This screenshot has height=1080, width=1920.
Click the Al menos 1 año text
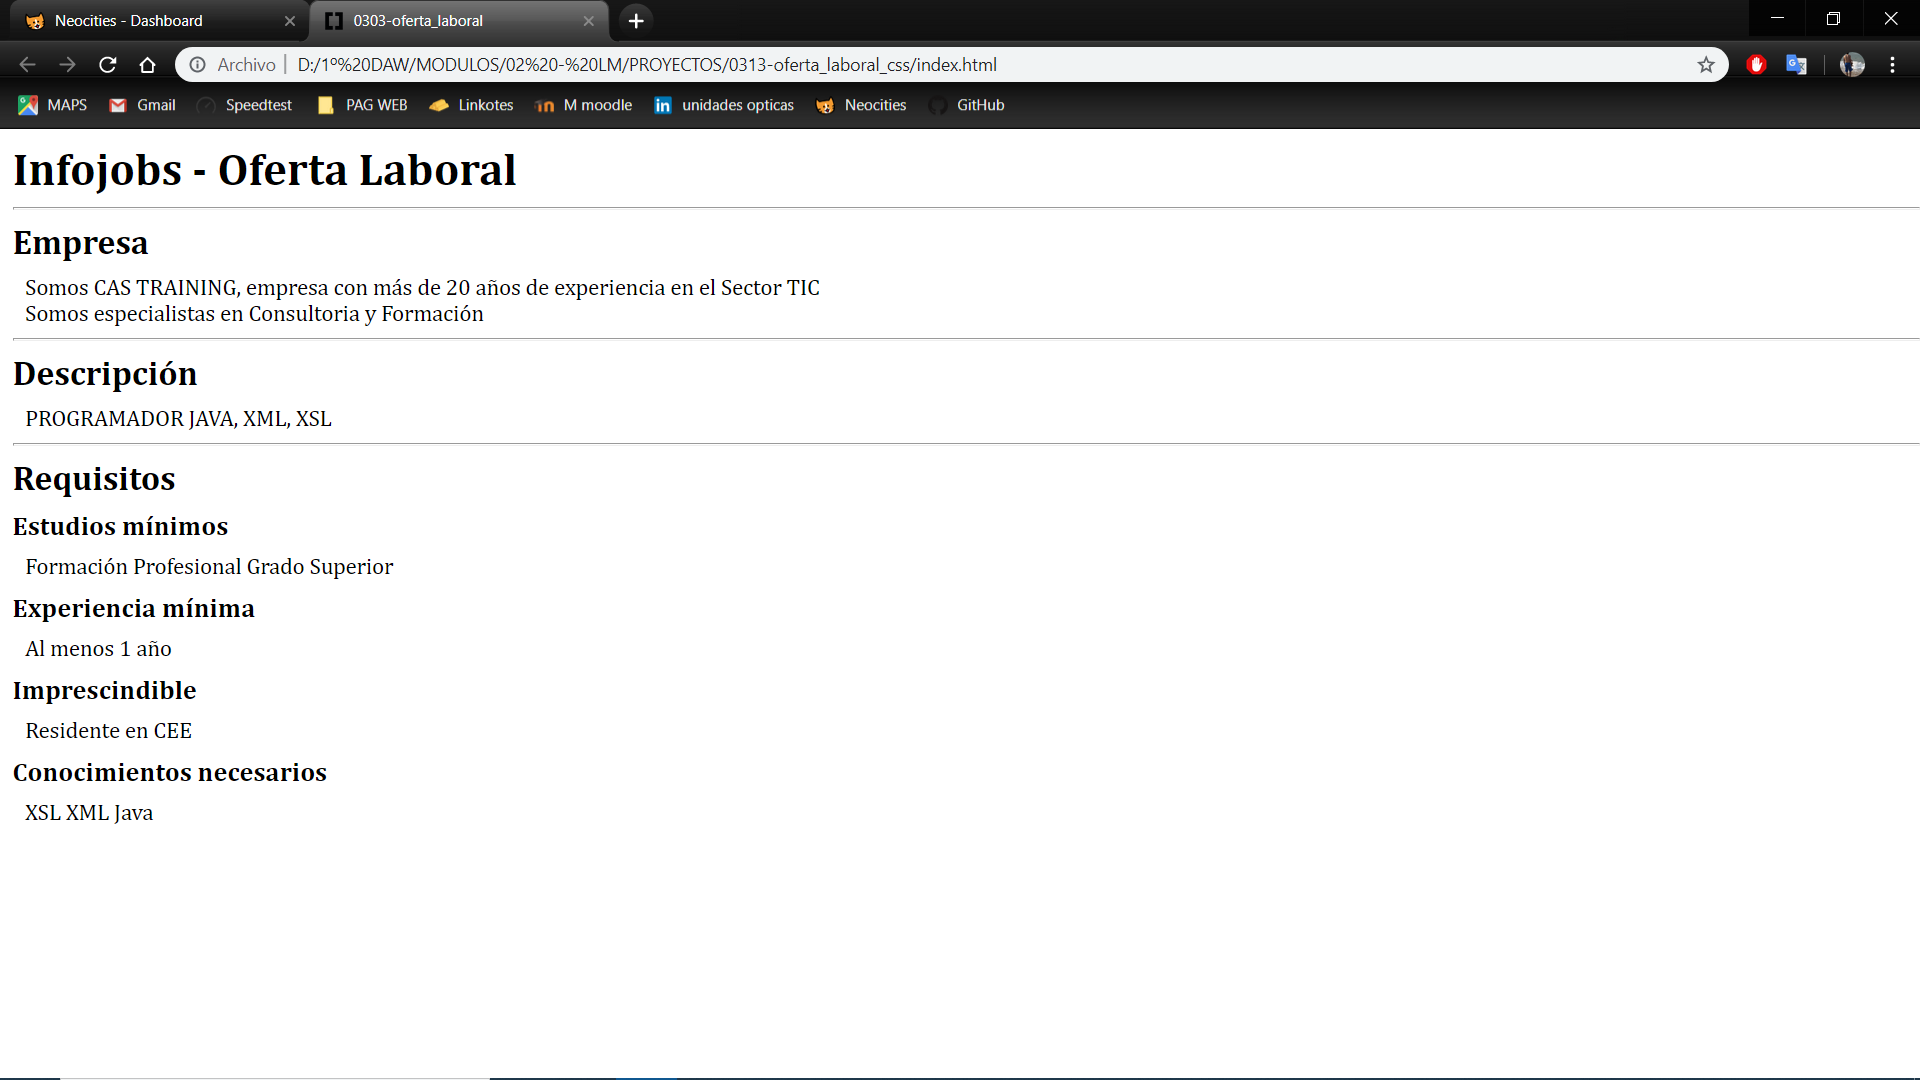(98, 649)
